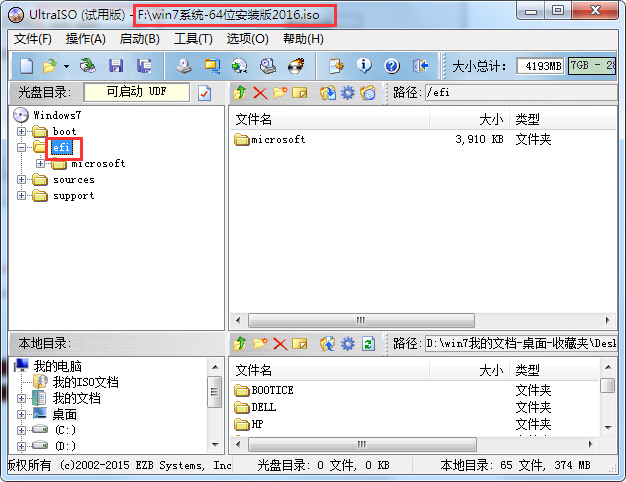The width and height of the screenshot is (626, 482).
Task: Expand 桌面 in the local tree
Action: pos(21,414)
